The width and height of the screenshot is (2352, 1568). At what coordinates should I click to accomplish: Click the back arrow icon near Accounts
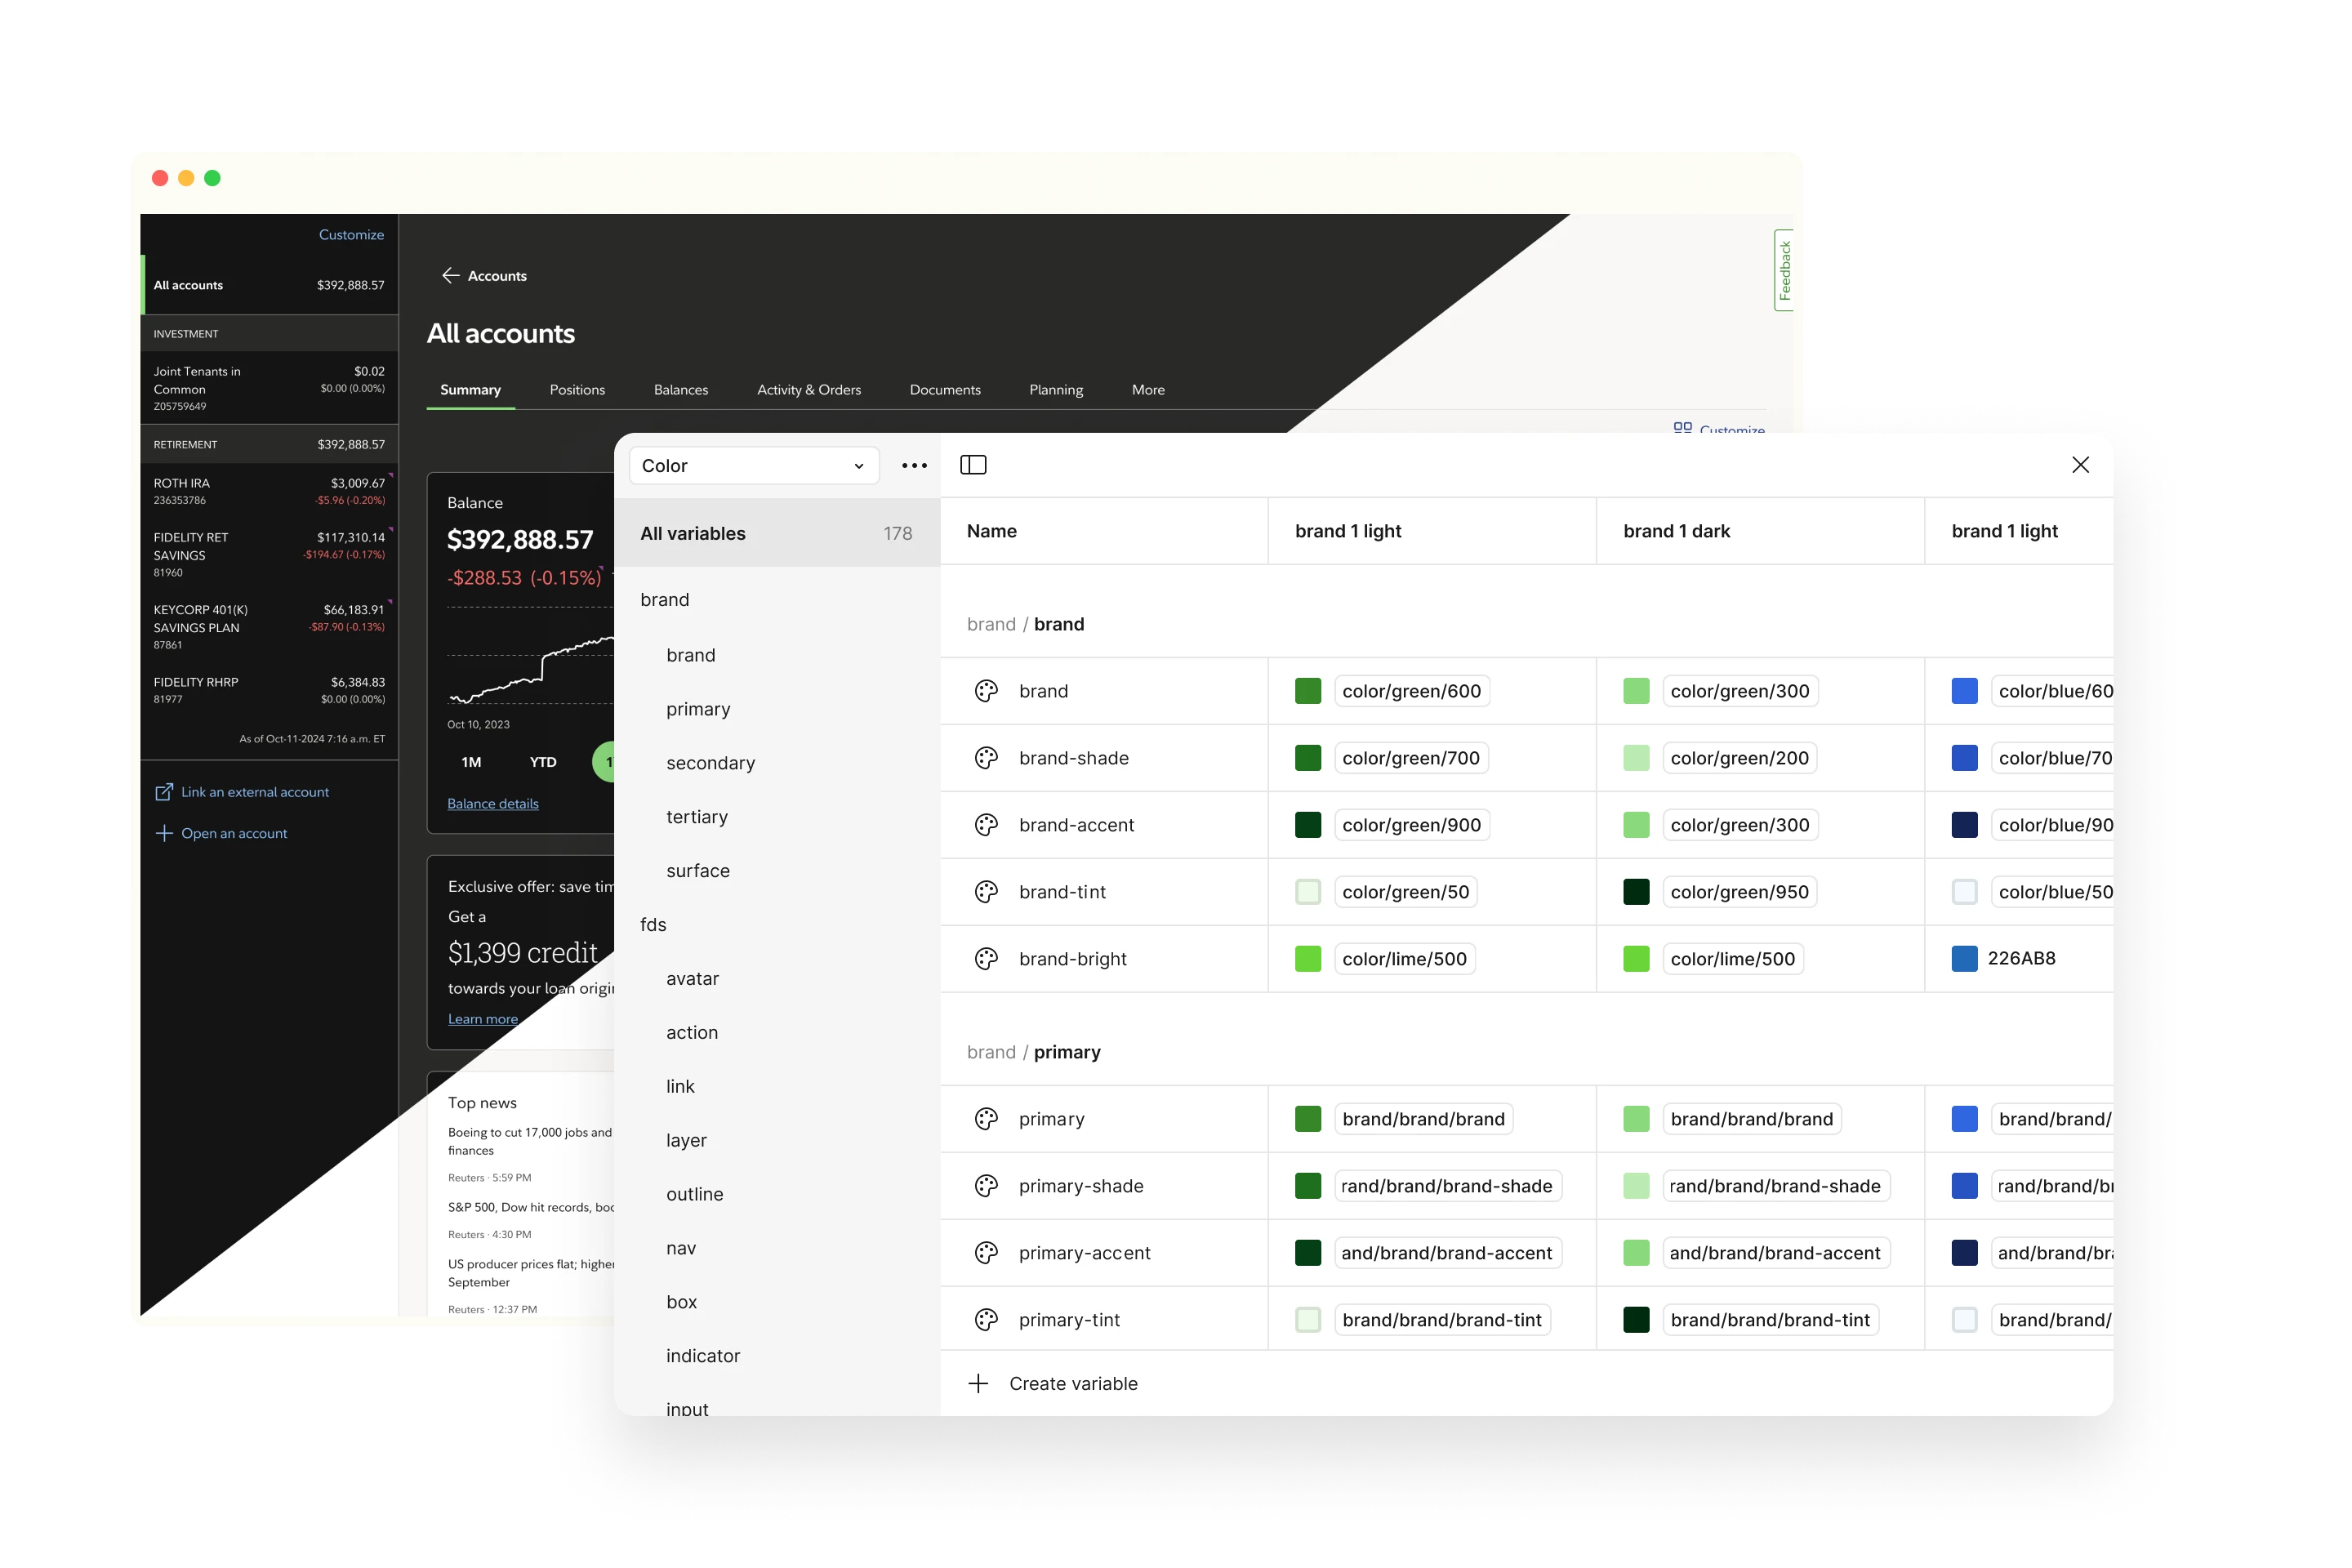[x=452, y=274]
